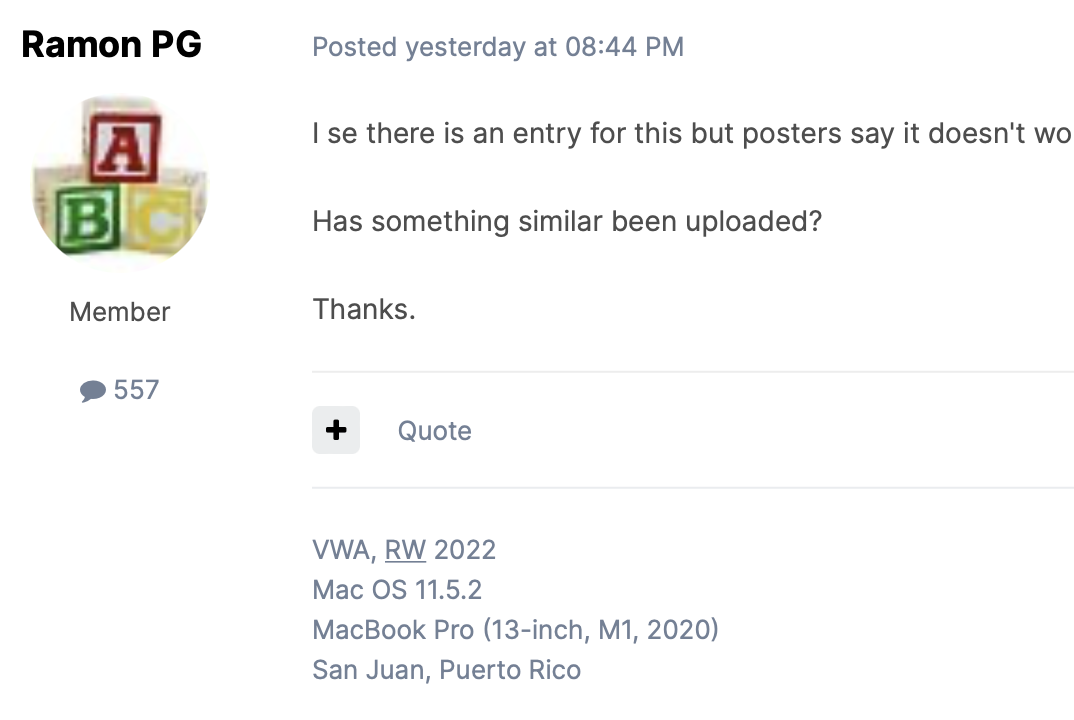The image size is (1074, 720).
Task: Click the speech bubble post count icon
Action: click(x=93, y=390)
